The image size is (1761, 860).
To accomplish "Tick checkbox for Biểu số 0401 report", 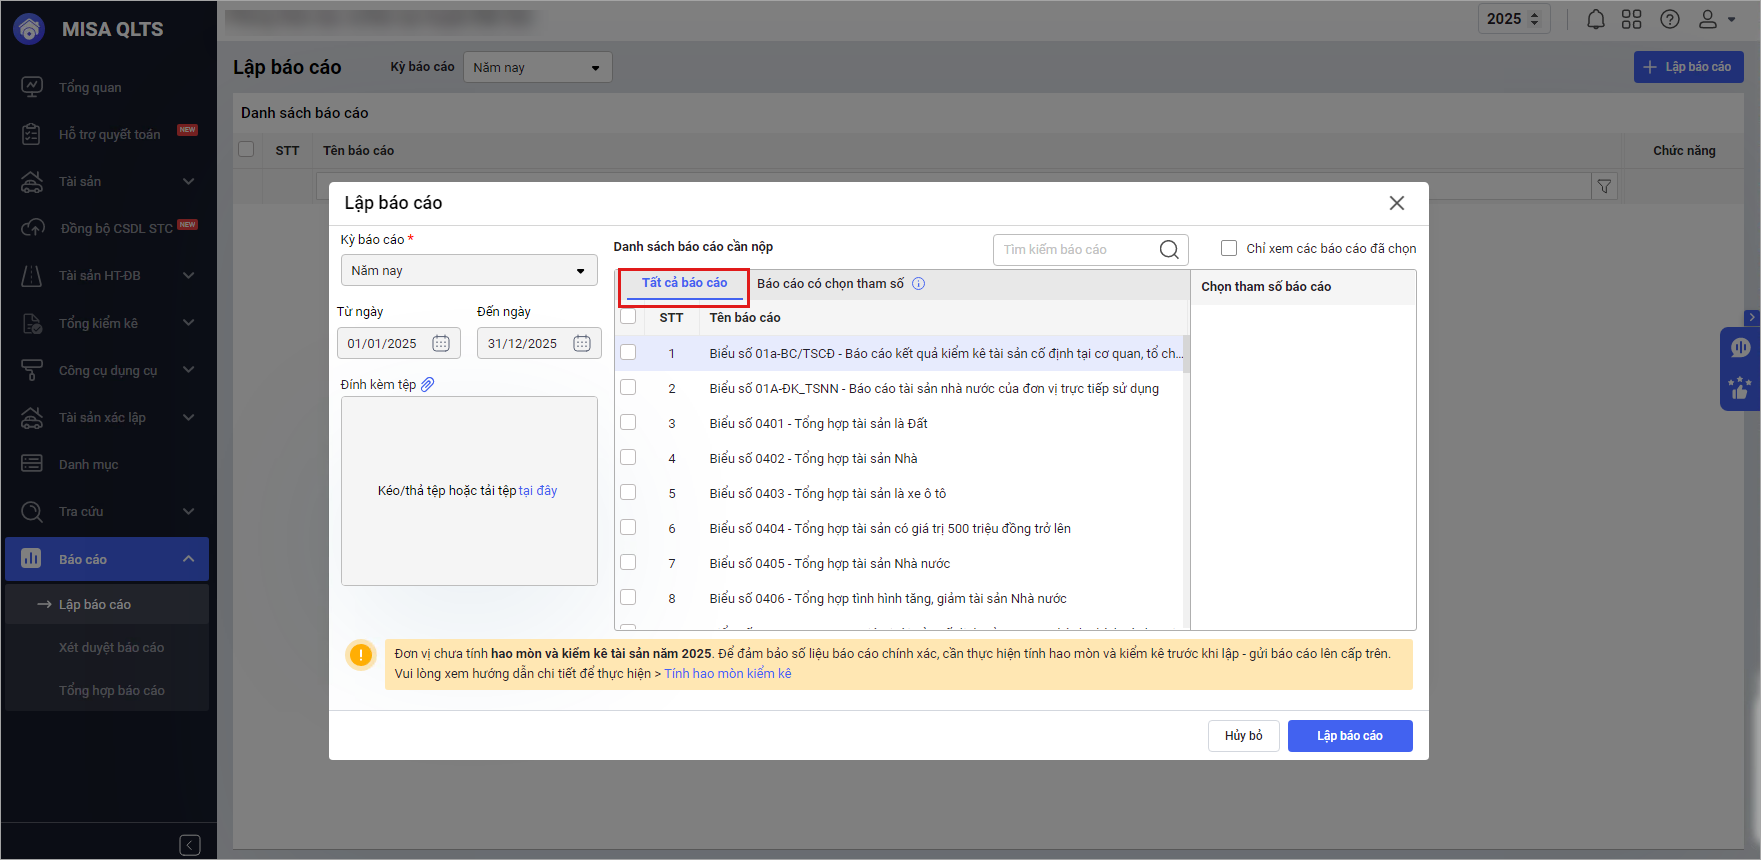I will tap(628, 423).
